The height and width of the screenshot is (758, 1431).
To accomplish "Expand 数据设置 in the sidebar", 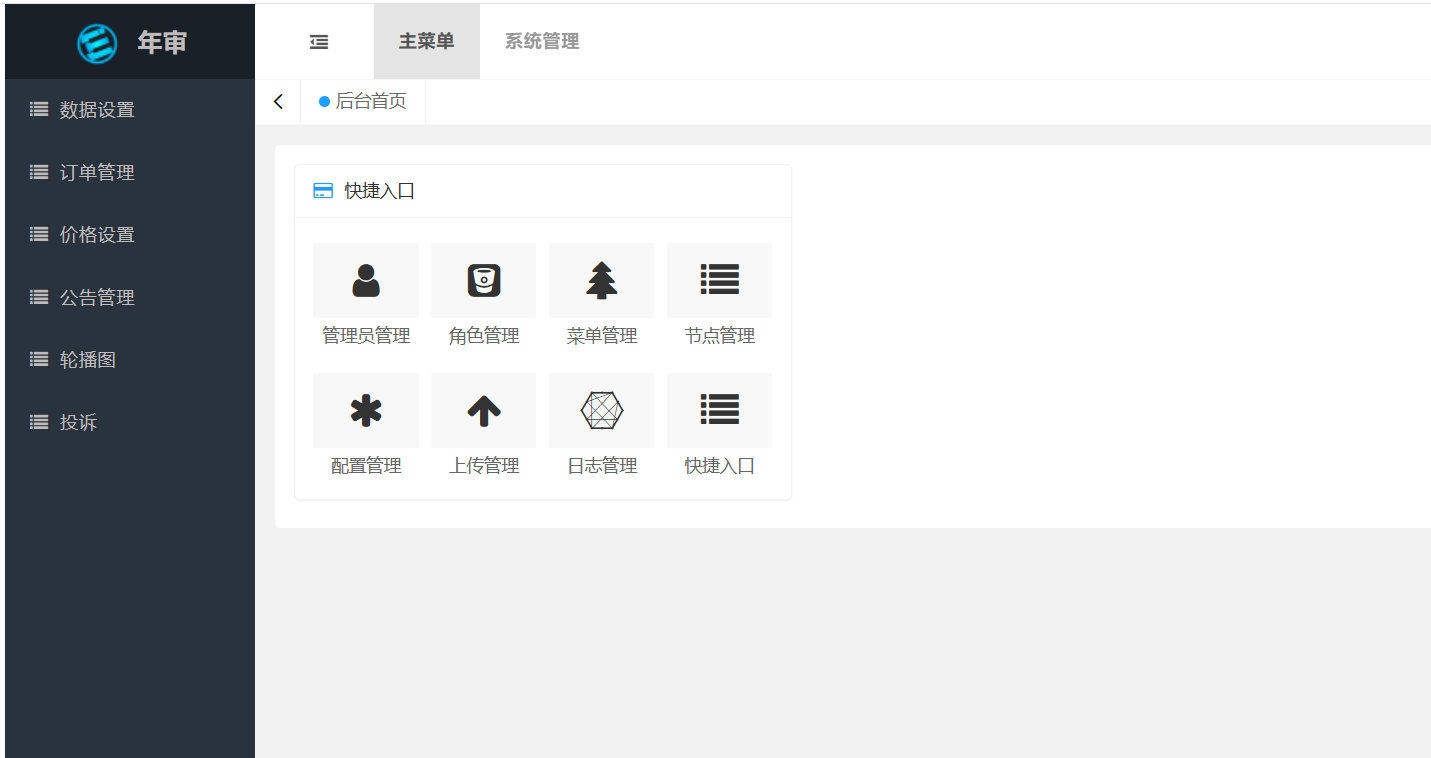I will (x=97, y=110).
